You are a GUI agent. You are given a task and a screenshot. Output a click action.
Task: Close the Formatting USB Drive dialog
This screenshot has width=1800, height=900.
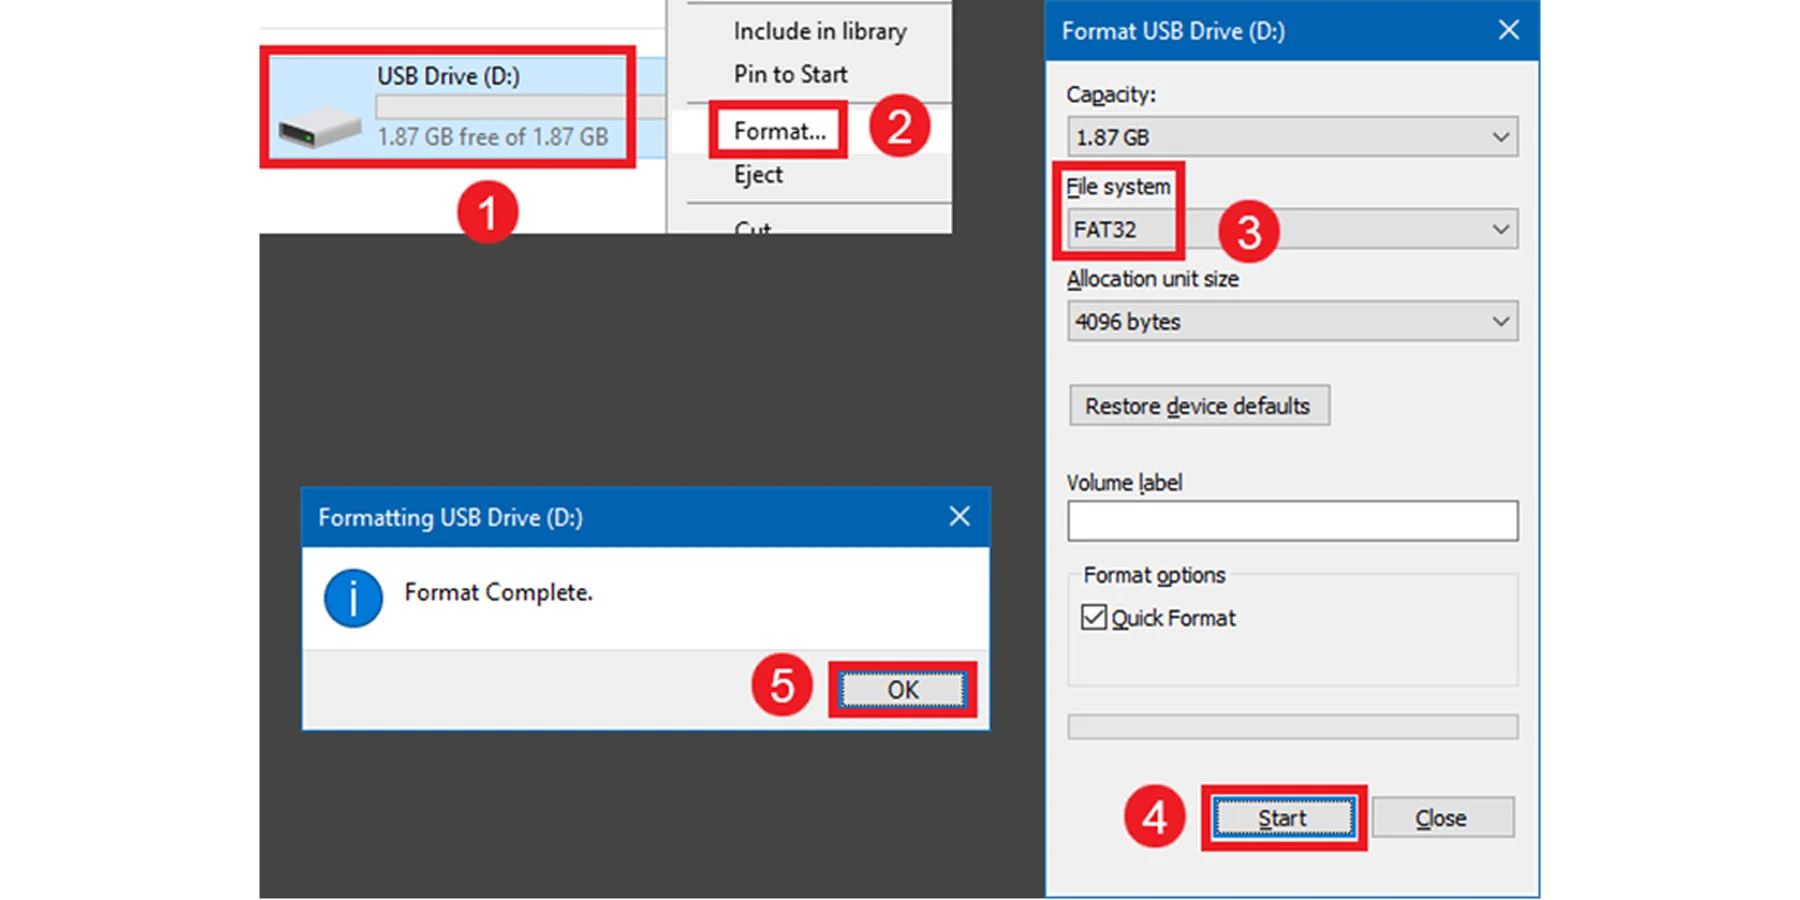959,517
